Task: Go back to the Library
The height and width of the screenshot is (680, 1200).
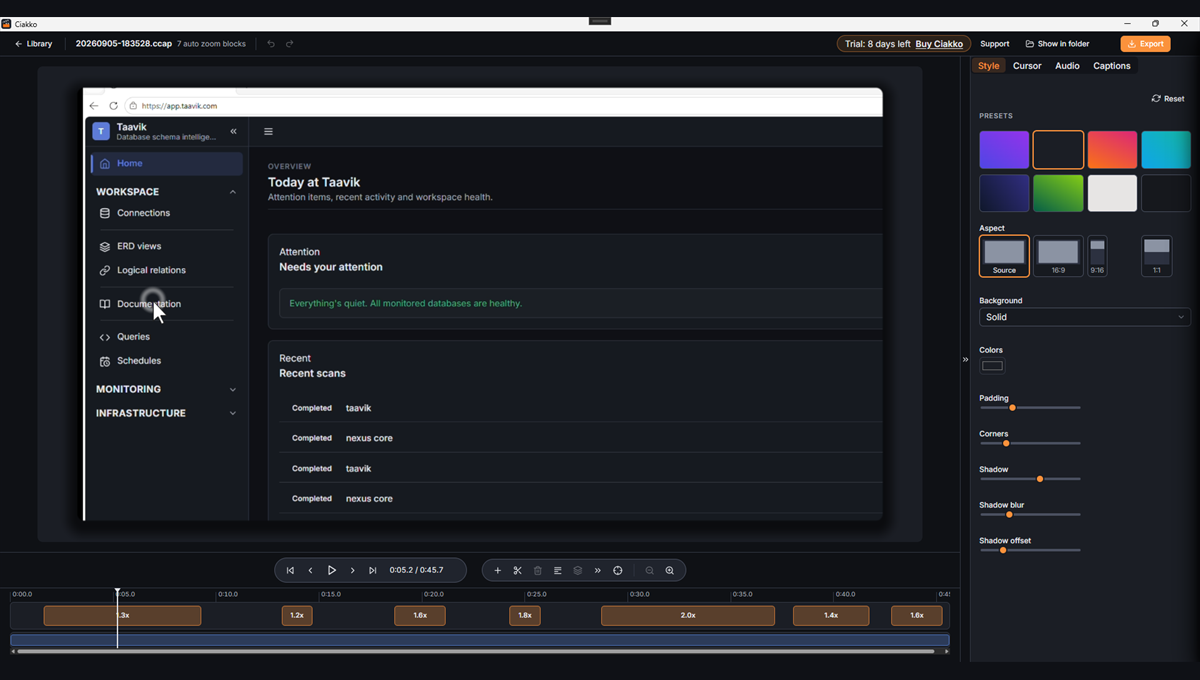Action: point(33,44)
